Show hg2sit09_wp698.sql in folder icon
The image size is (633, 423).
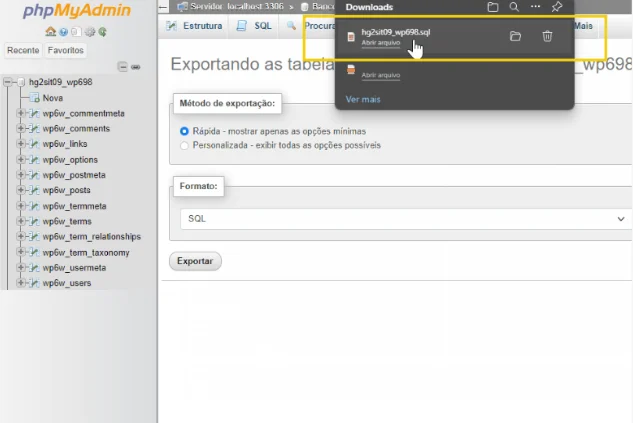[515, 36]
